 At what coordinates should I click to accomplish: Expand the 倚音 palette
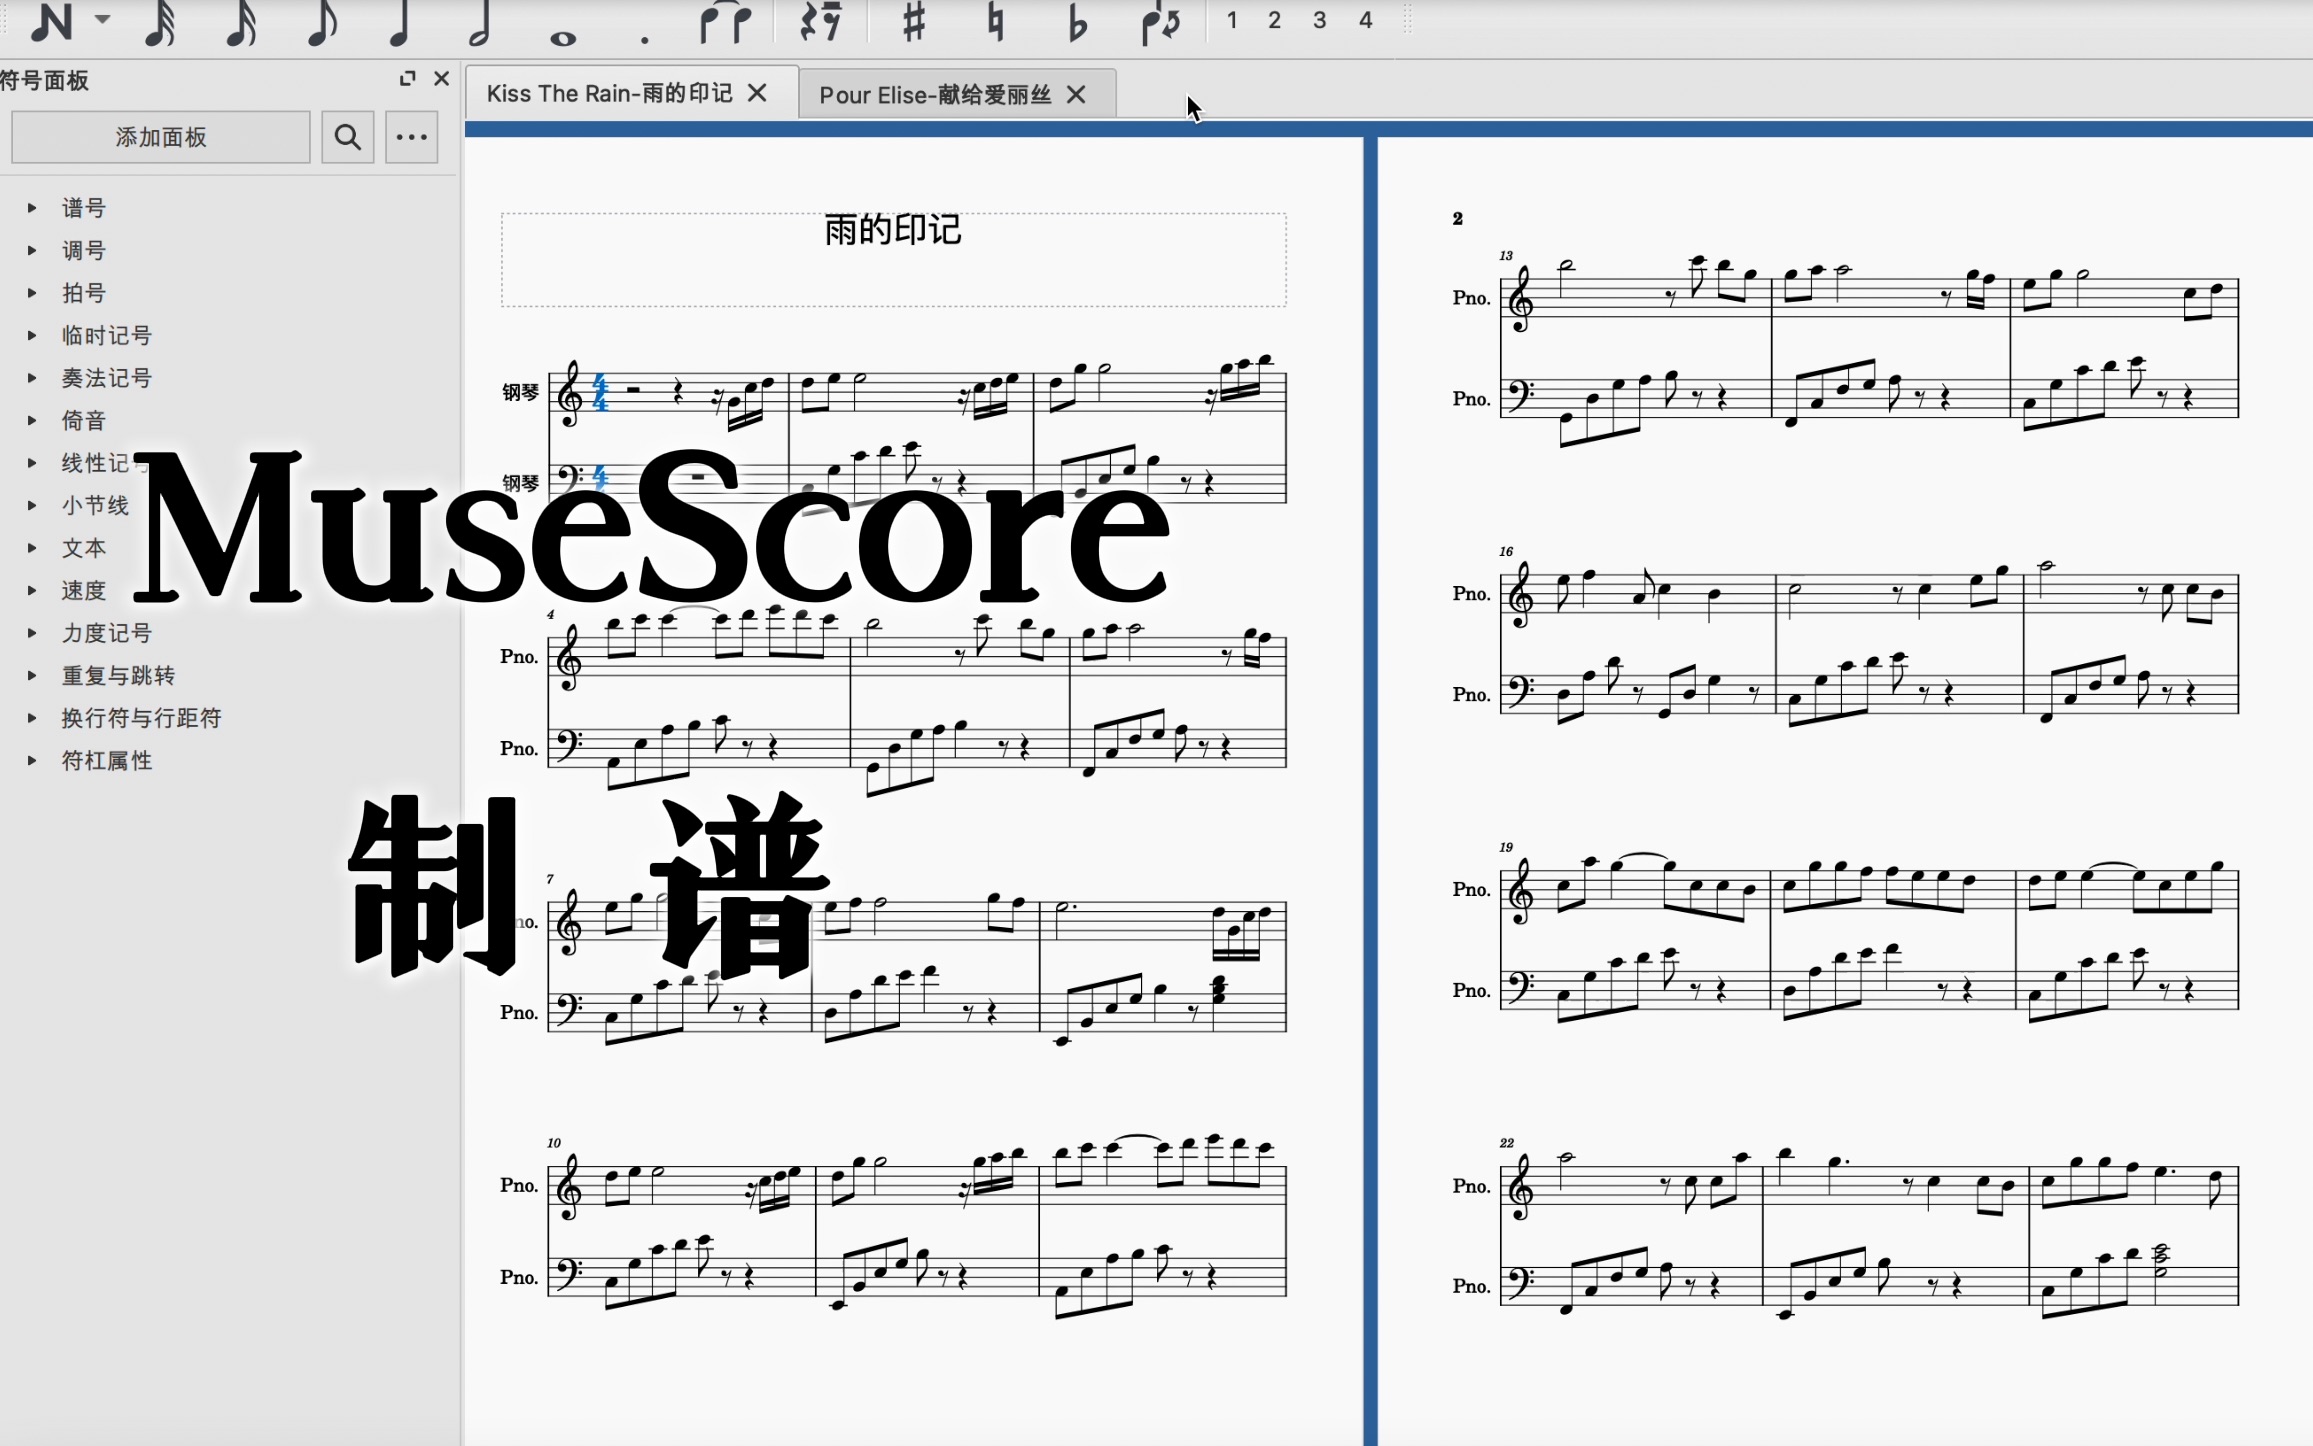[32, 420]
